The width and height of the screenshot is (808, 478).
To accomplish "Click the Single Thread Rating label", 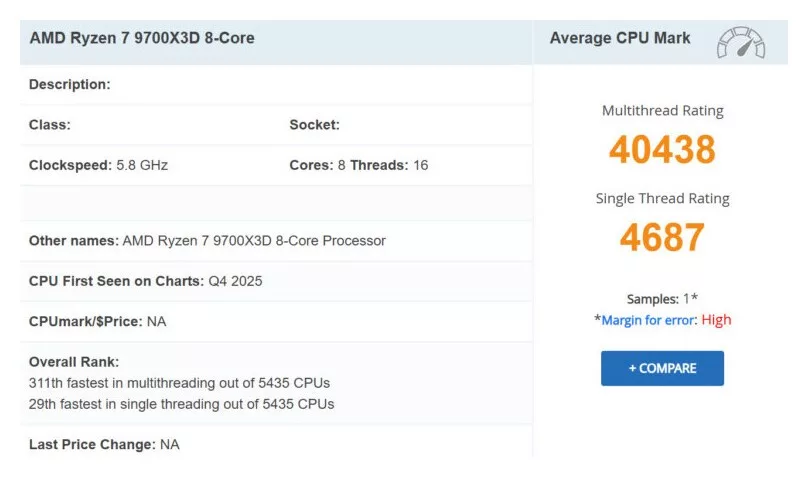I will click(x=662, y=198).
